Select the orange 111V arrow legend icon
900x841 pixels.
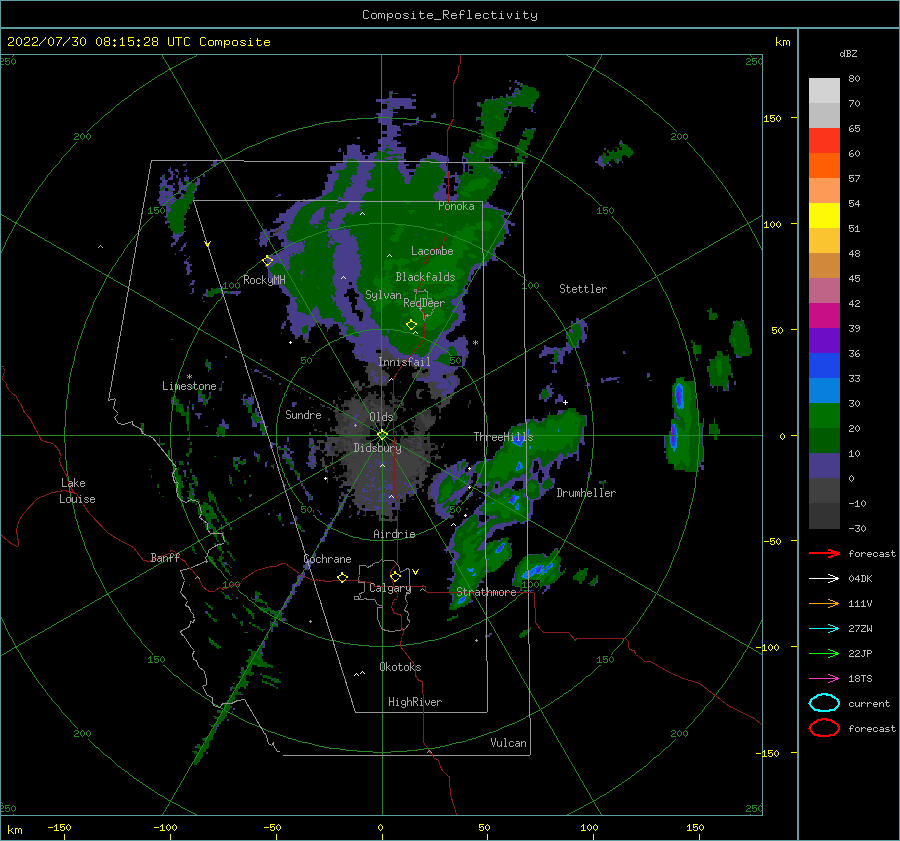(824, 603)
